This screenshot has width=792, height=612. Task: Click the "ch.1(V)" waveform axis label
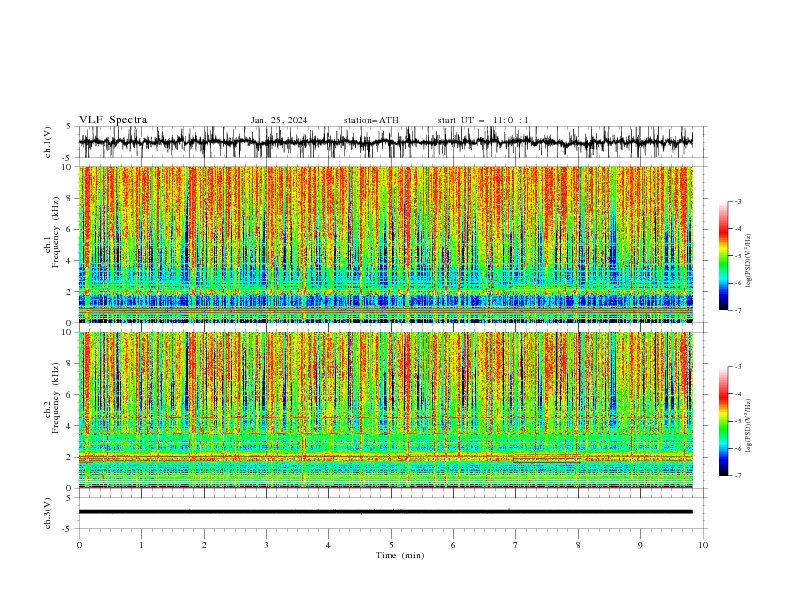[48, 142]
